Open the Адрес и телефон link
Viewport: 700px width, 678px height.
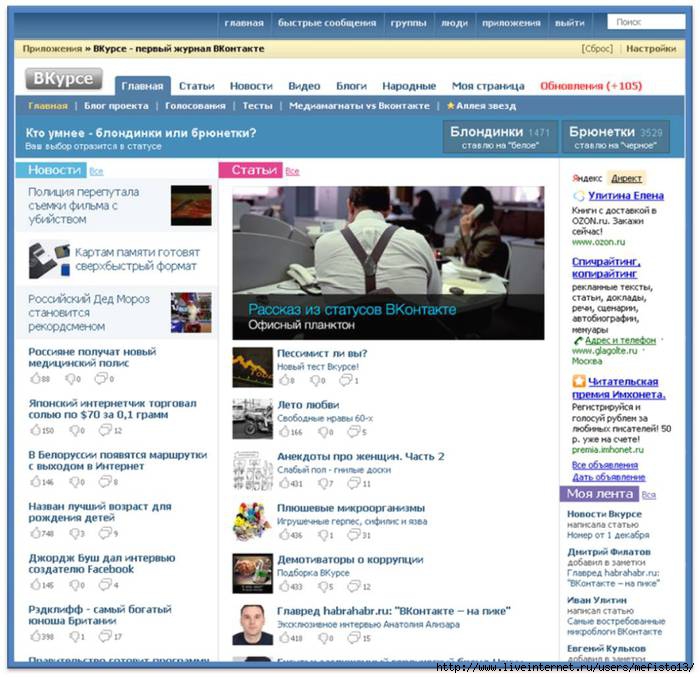[620, 340]
